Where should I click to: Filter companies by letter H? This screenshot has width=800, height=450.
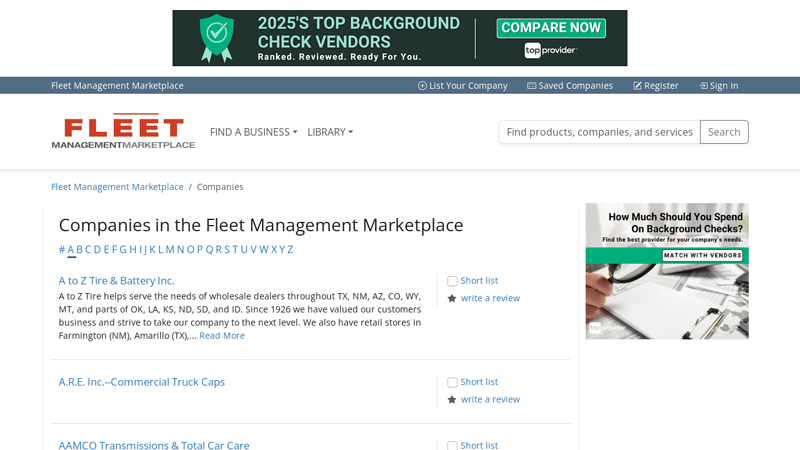coord(133,249)
